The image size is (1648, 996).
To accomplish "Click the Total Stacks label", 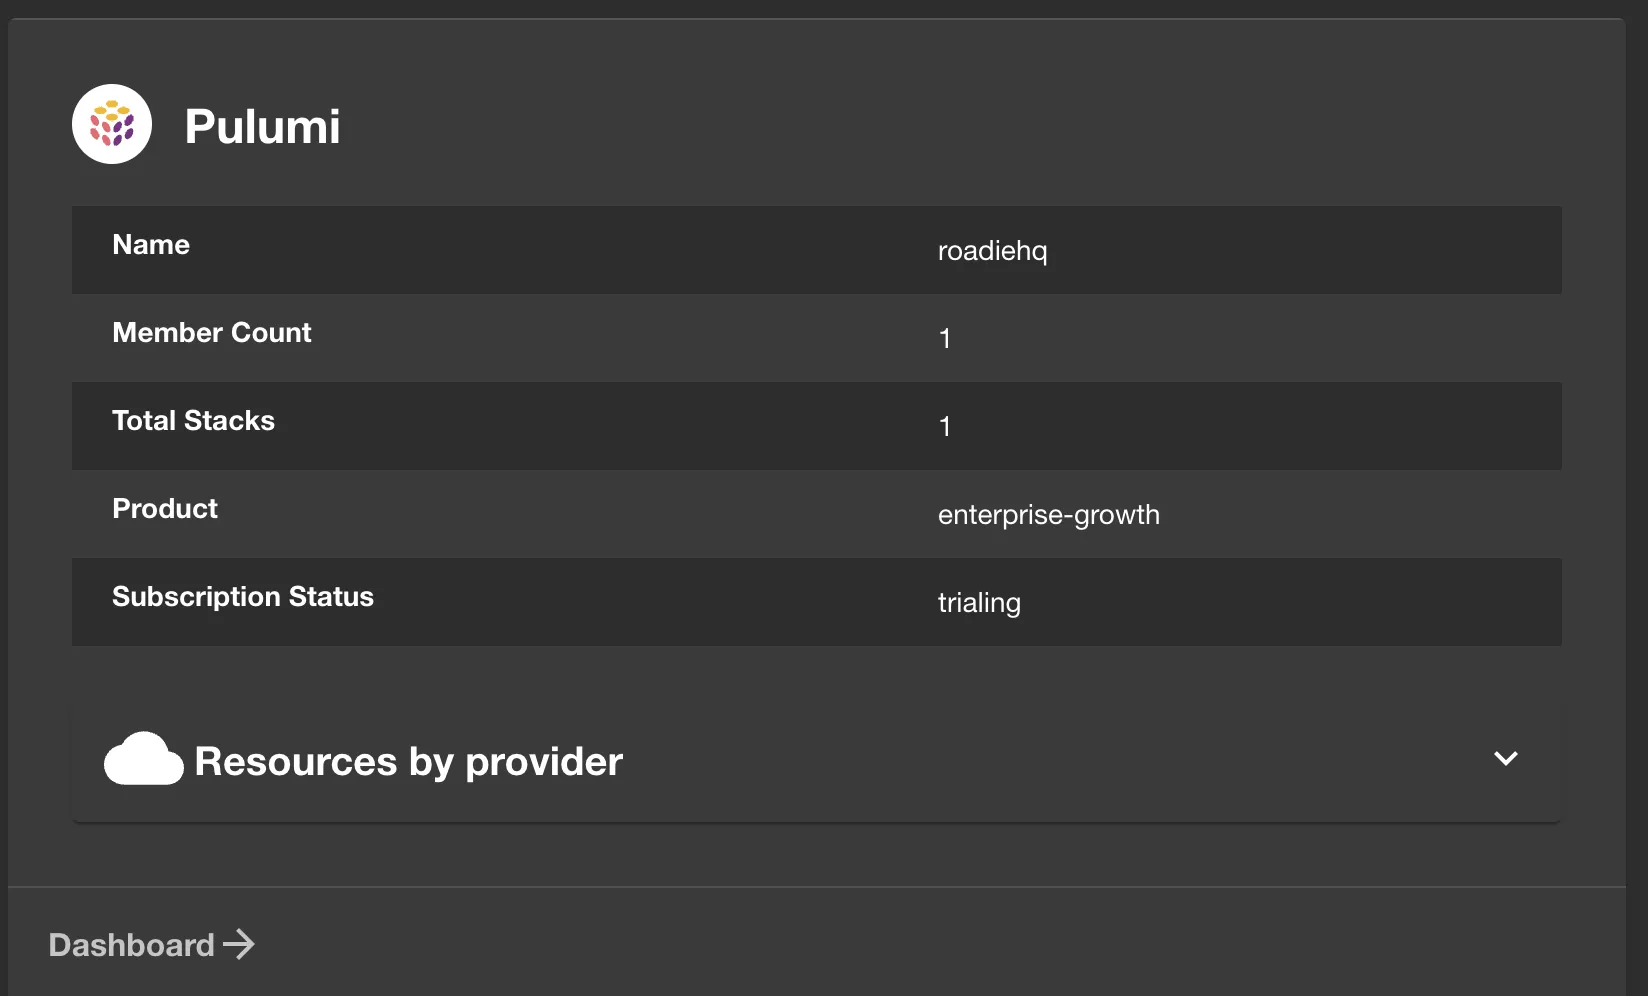I will click(193, 421).
